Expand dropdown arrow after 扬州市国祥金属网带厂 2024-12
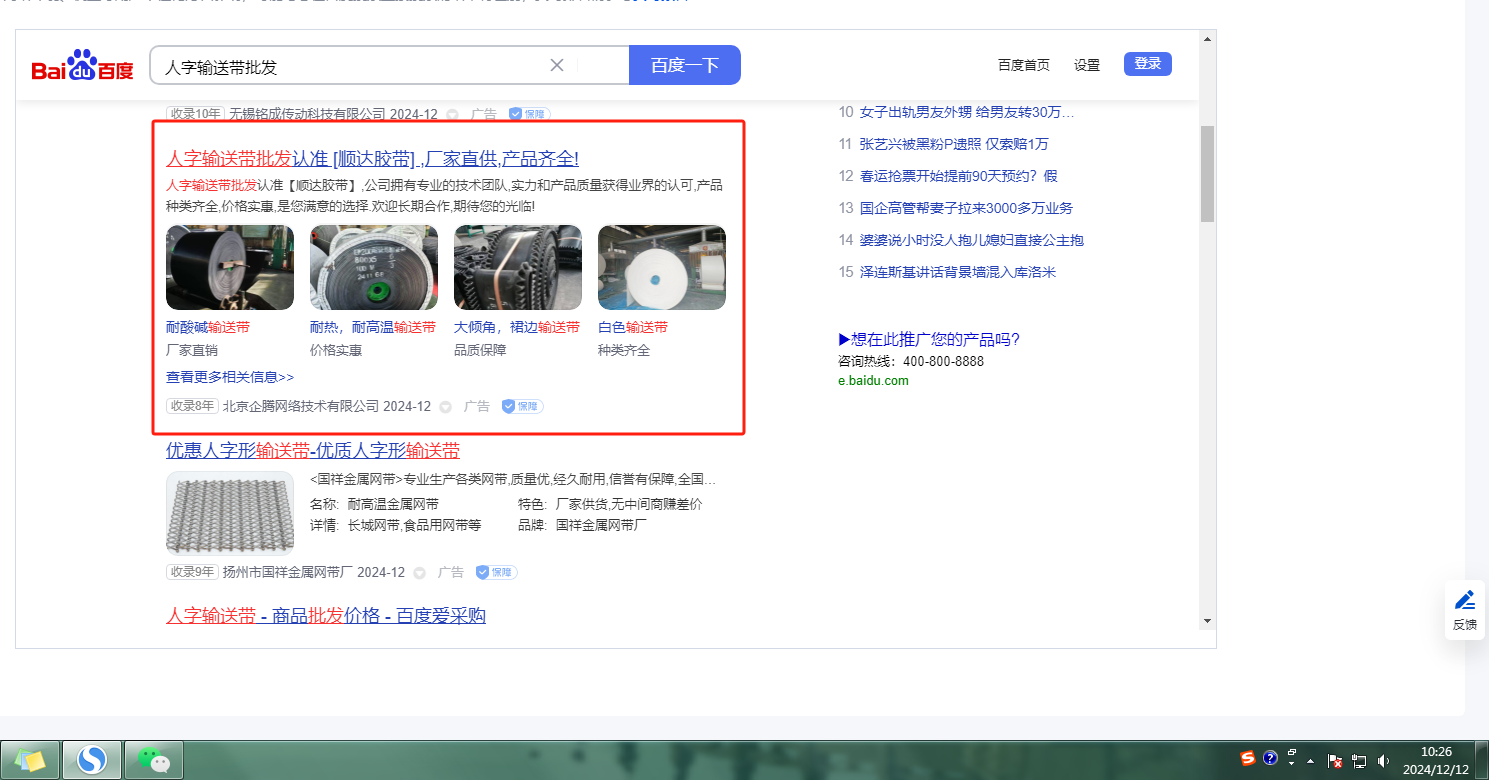1489x780 pixels. click(x=420, y=573)
